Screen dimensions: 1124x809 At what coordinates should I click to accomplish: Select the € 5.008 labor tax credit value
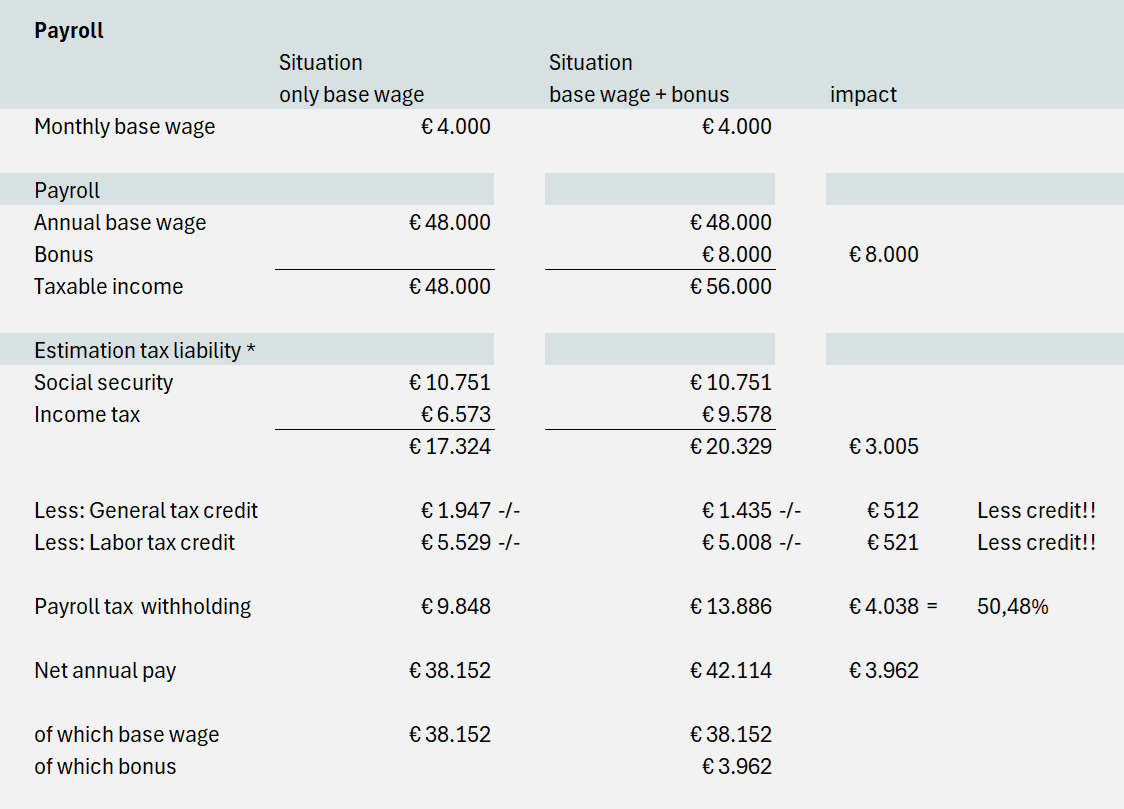pos(736,543)
